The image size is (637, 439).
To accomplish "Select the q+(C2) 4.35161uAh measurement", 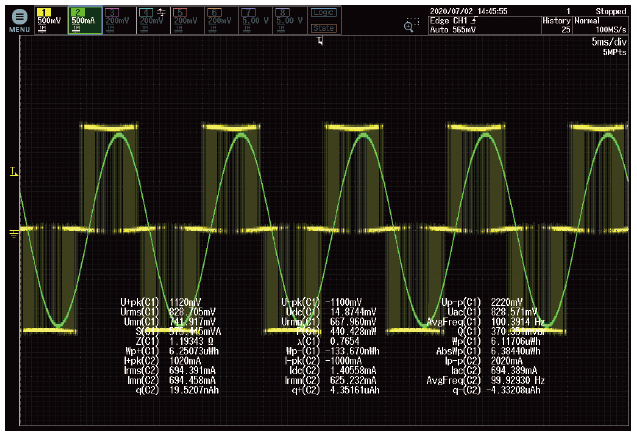I will click(336, 390).
